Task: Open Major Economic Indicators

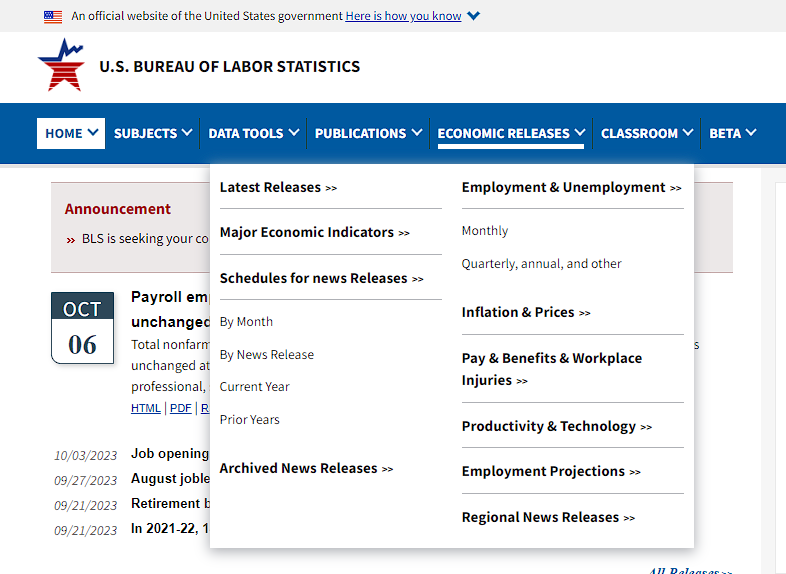Action: (315, 233)
